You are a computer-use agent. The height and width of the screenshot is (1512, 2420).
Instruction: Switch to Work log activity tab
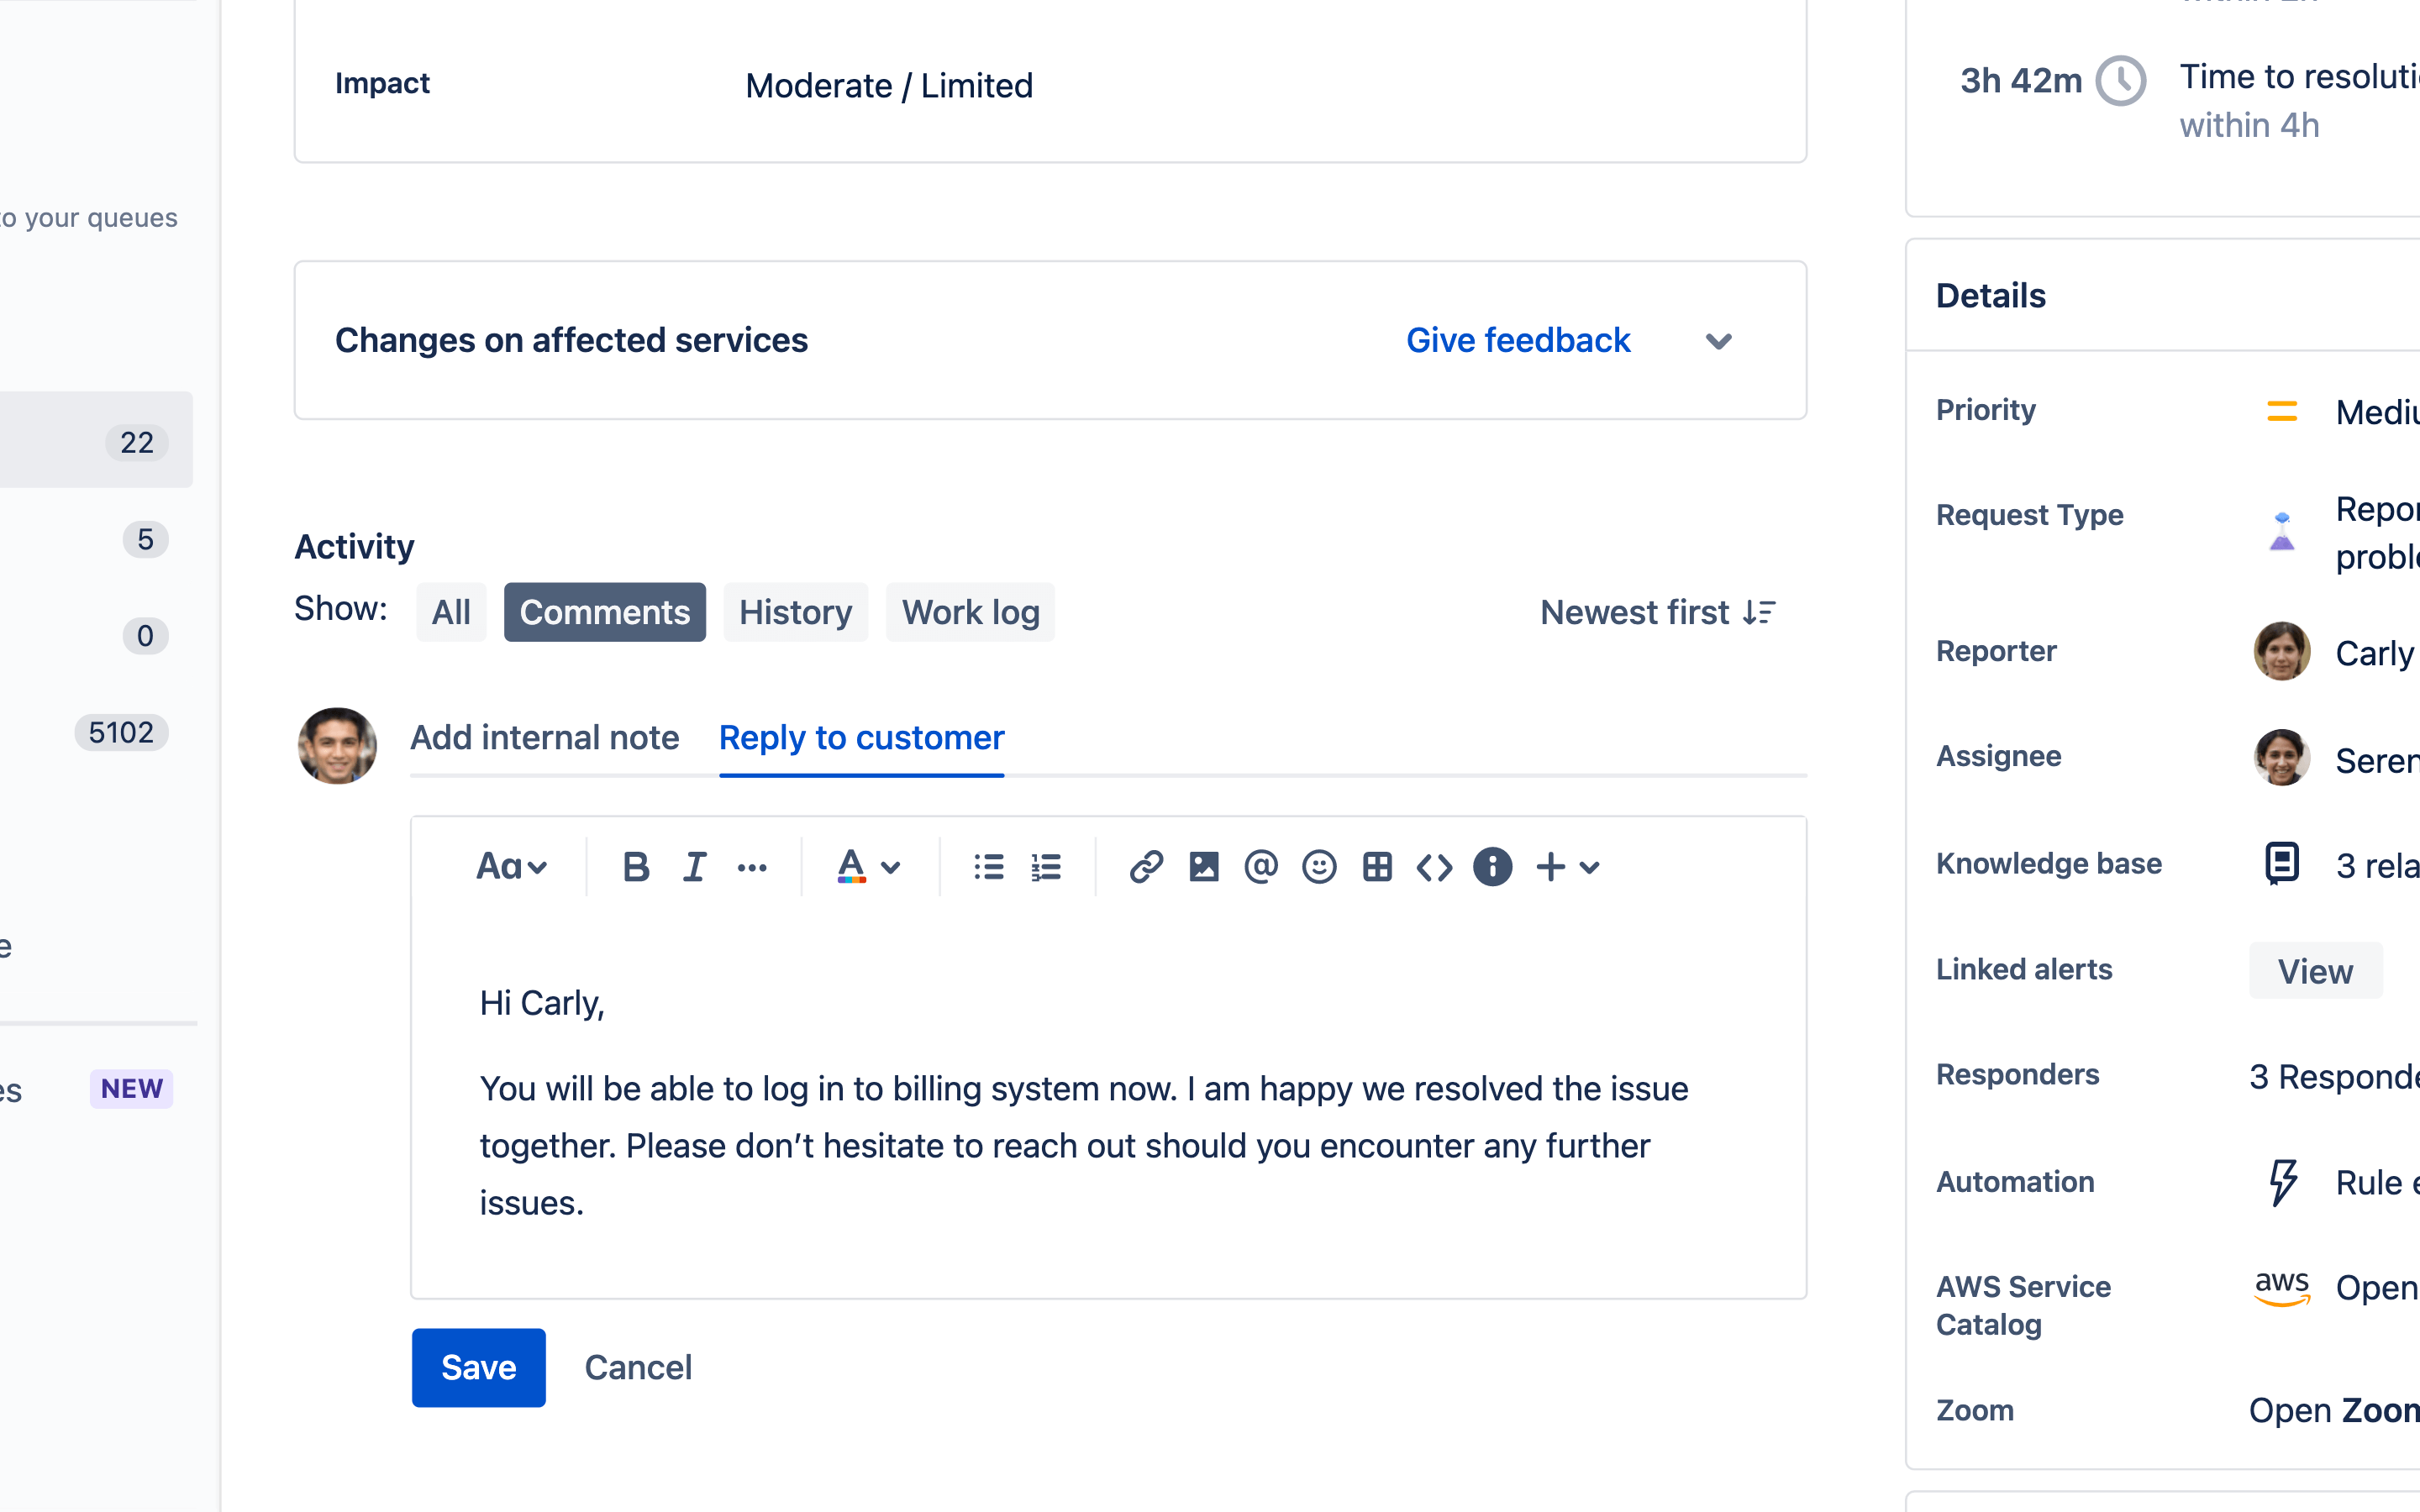point(969,612)
